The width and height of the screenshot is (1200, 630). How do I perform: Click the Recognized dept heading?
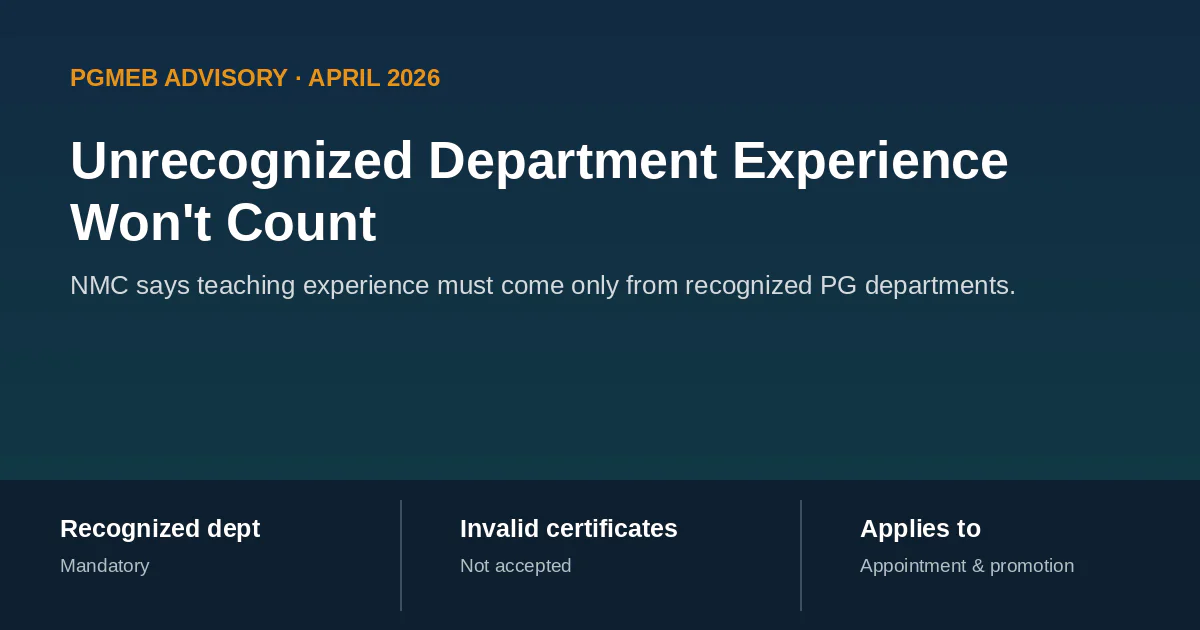(x=160, y=529)
